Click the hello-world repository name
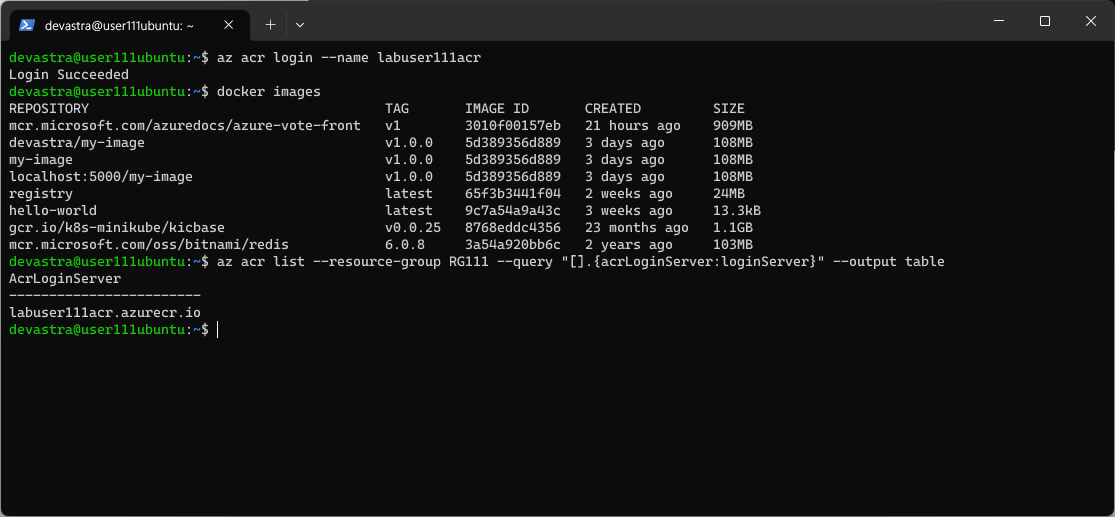 click(53, 211)
